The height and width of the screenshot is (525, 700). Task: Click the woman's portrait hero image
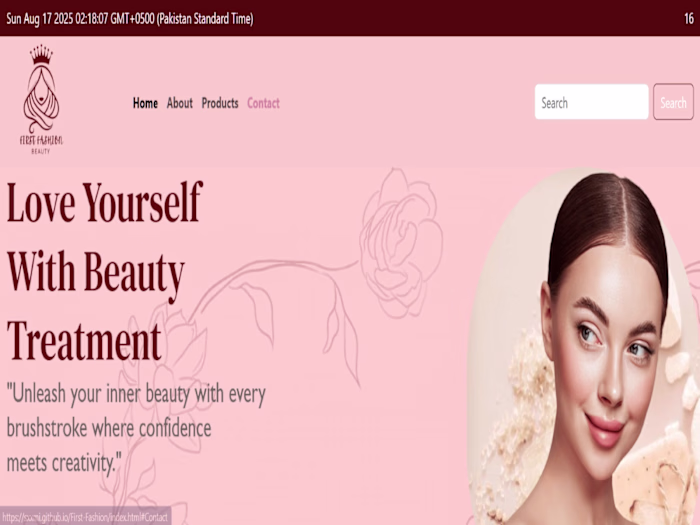[x=584, y=346]
